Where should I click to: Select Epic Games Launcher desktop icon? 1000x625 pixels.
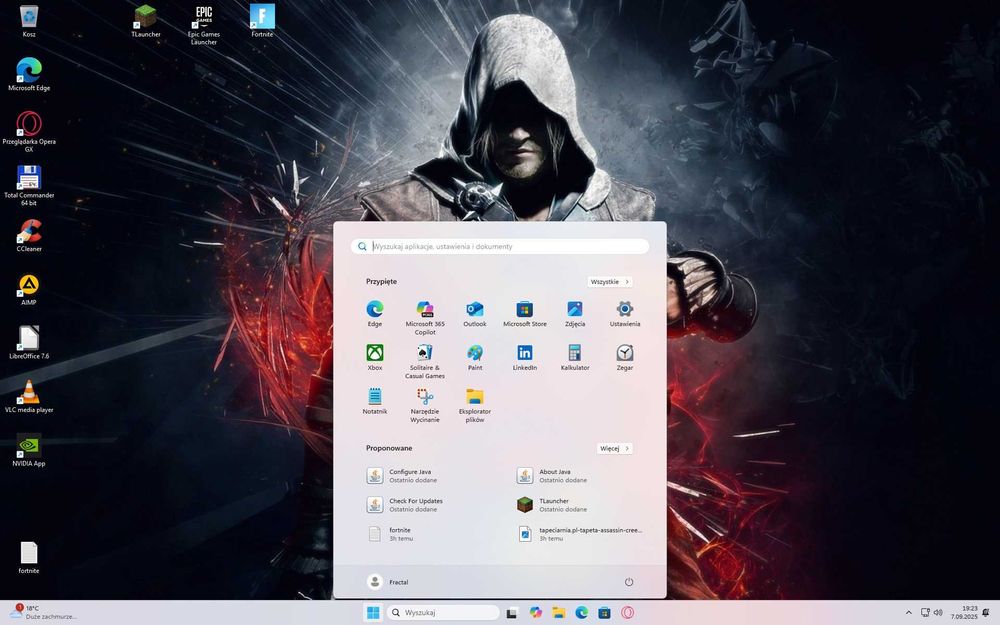point(203,25)
